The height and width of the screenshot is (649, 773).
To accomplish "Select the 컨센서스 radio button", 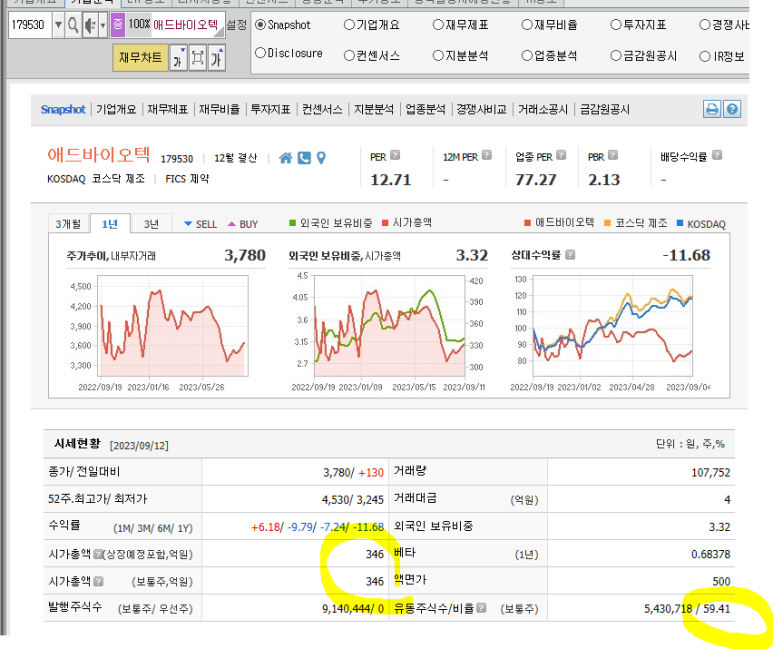I will (349, 56).
